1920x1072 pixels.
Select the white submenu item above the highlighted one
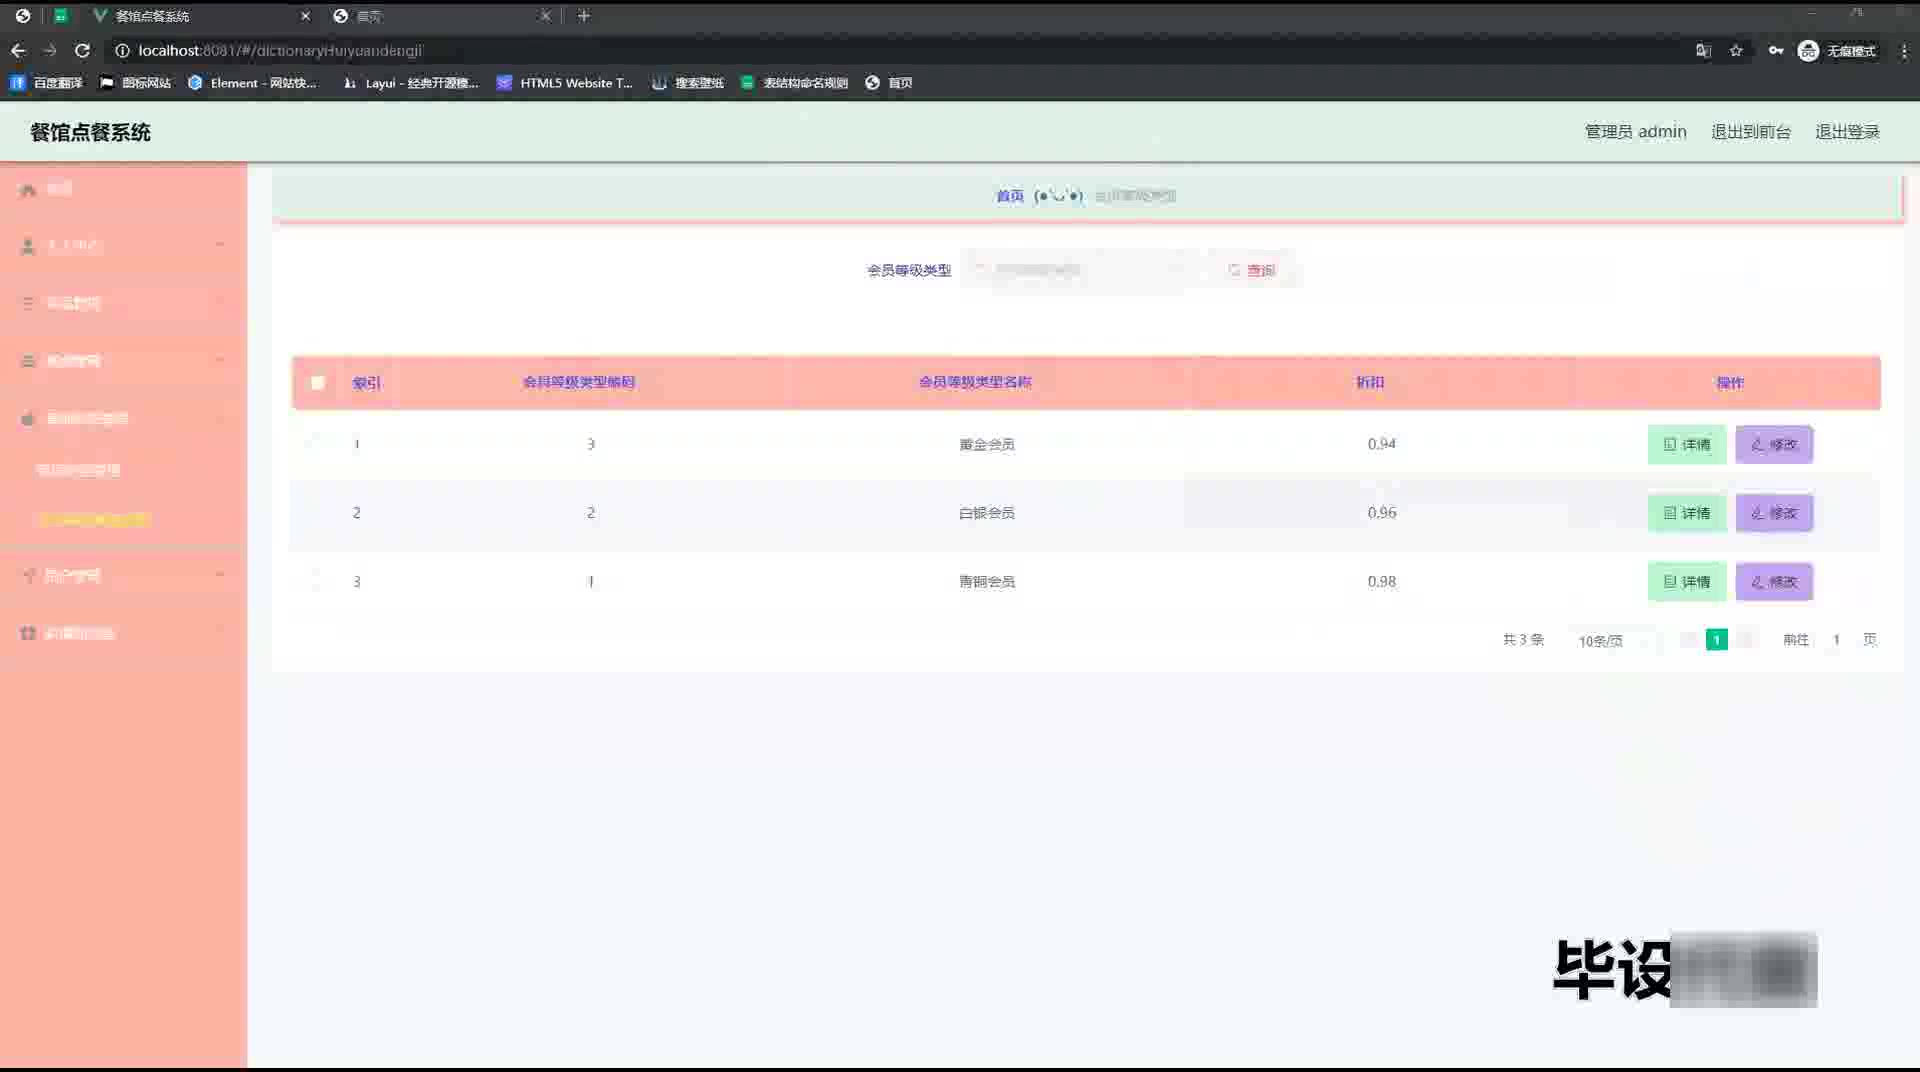78,470
